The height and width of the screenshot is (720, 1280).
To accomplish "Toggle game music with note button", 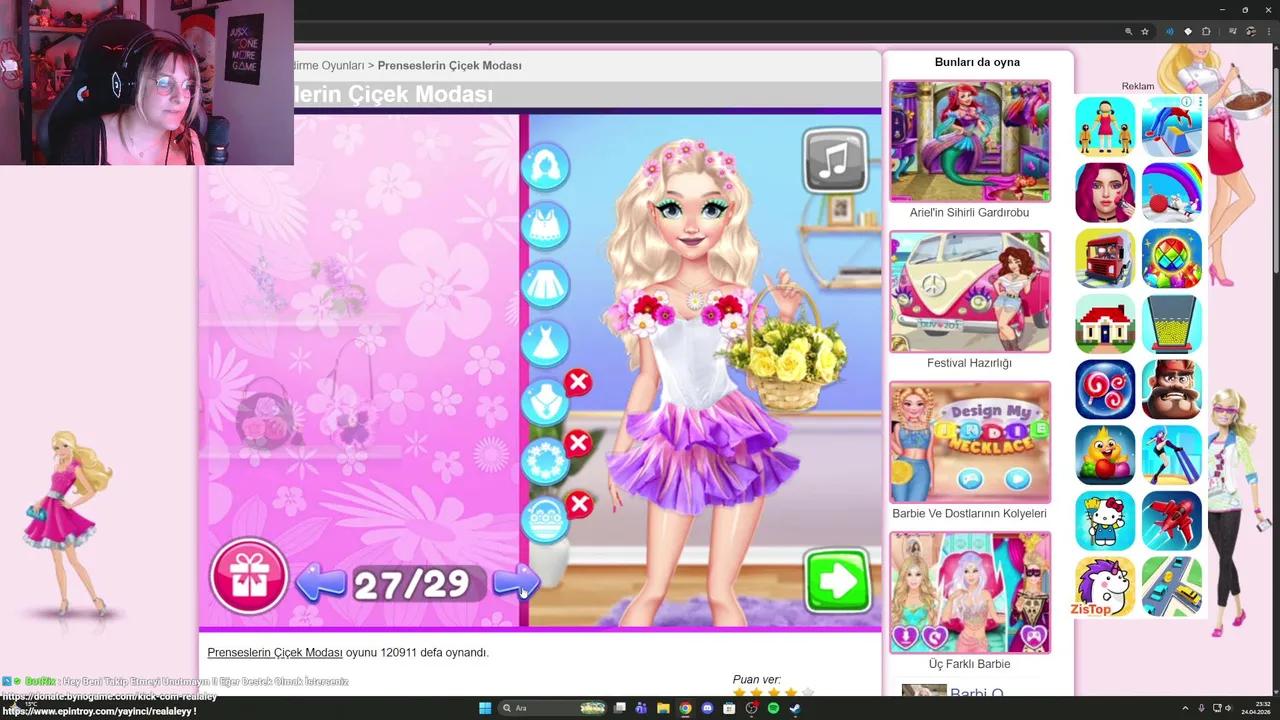I will (x=835, y=160).
